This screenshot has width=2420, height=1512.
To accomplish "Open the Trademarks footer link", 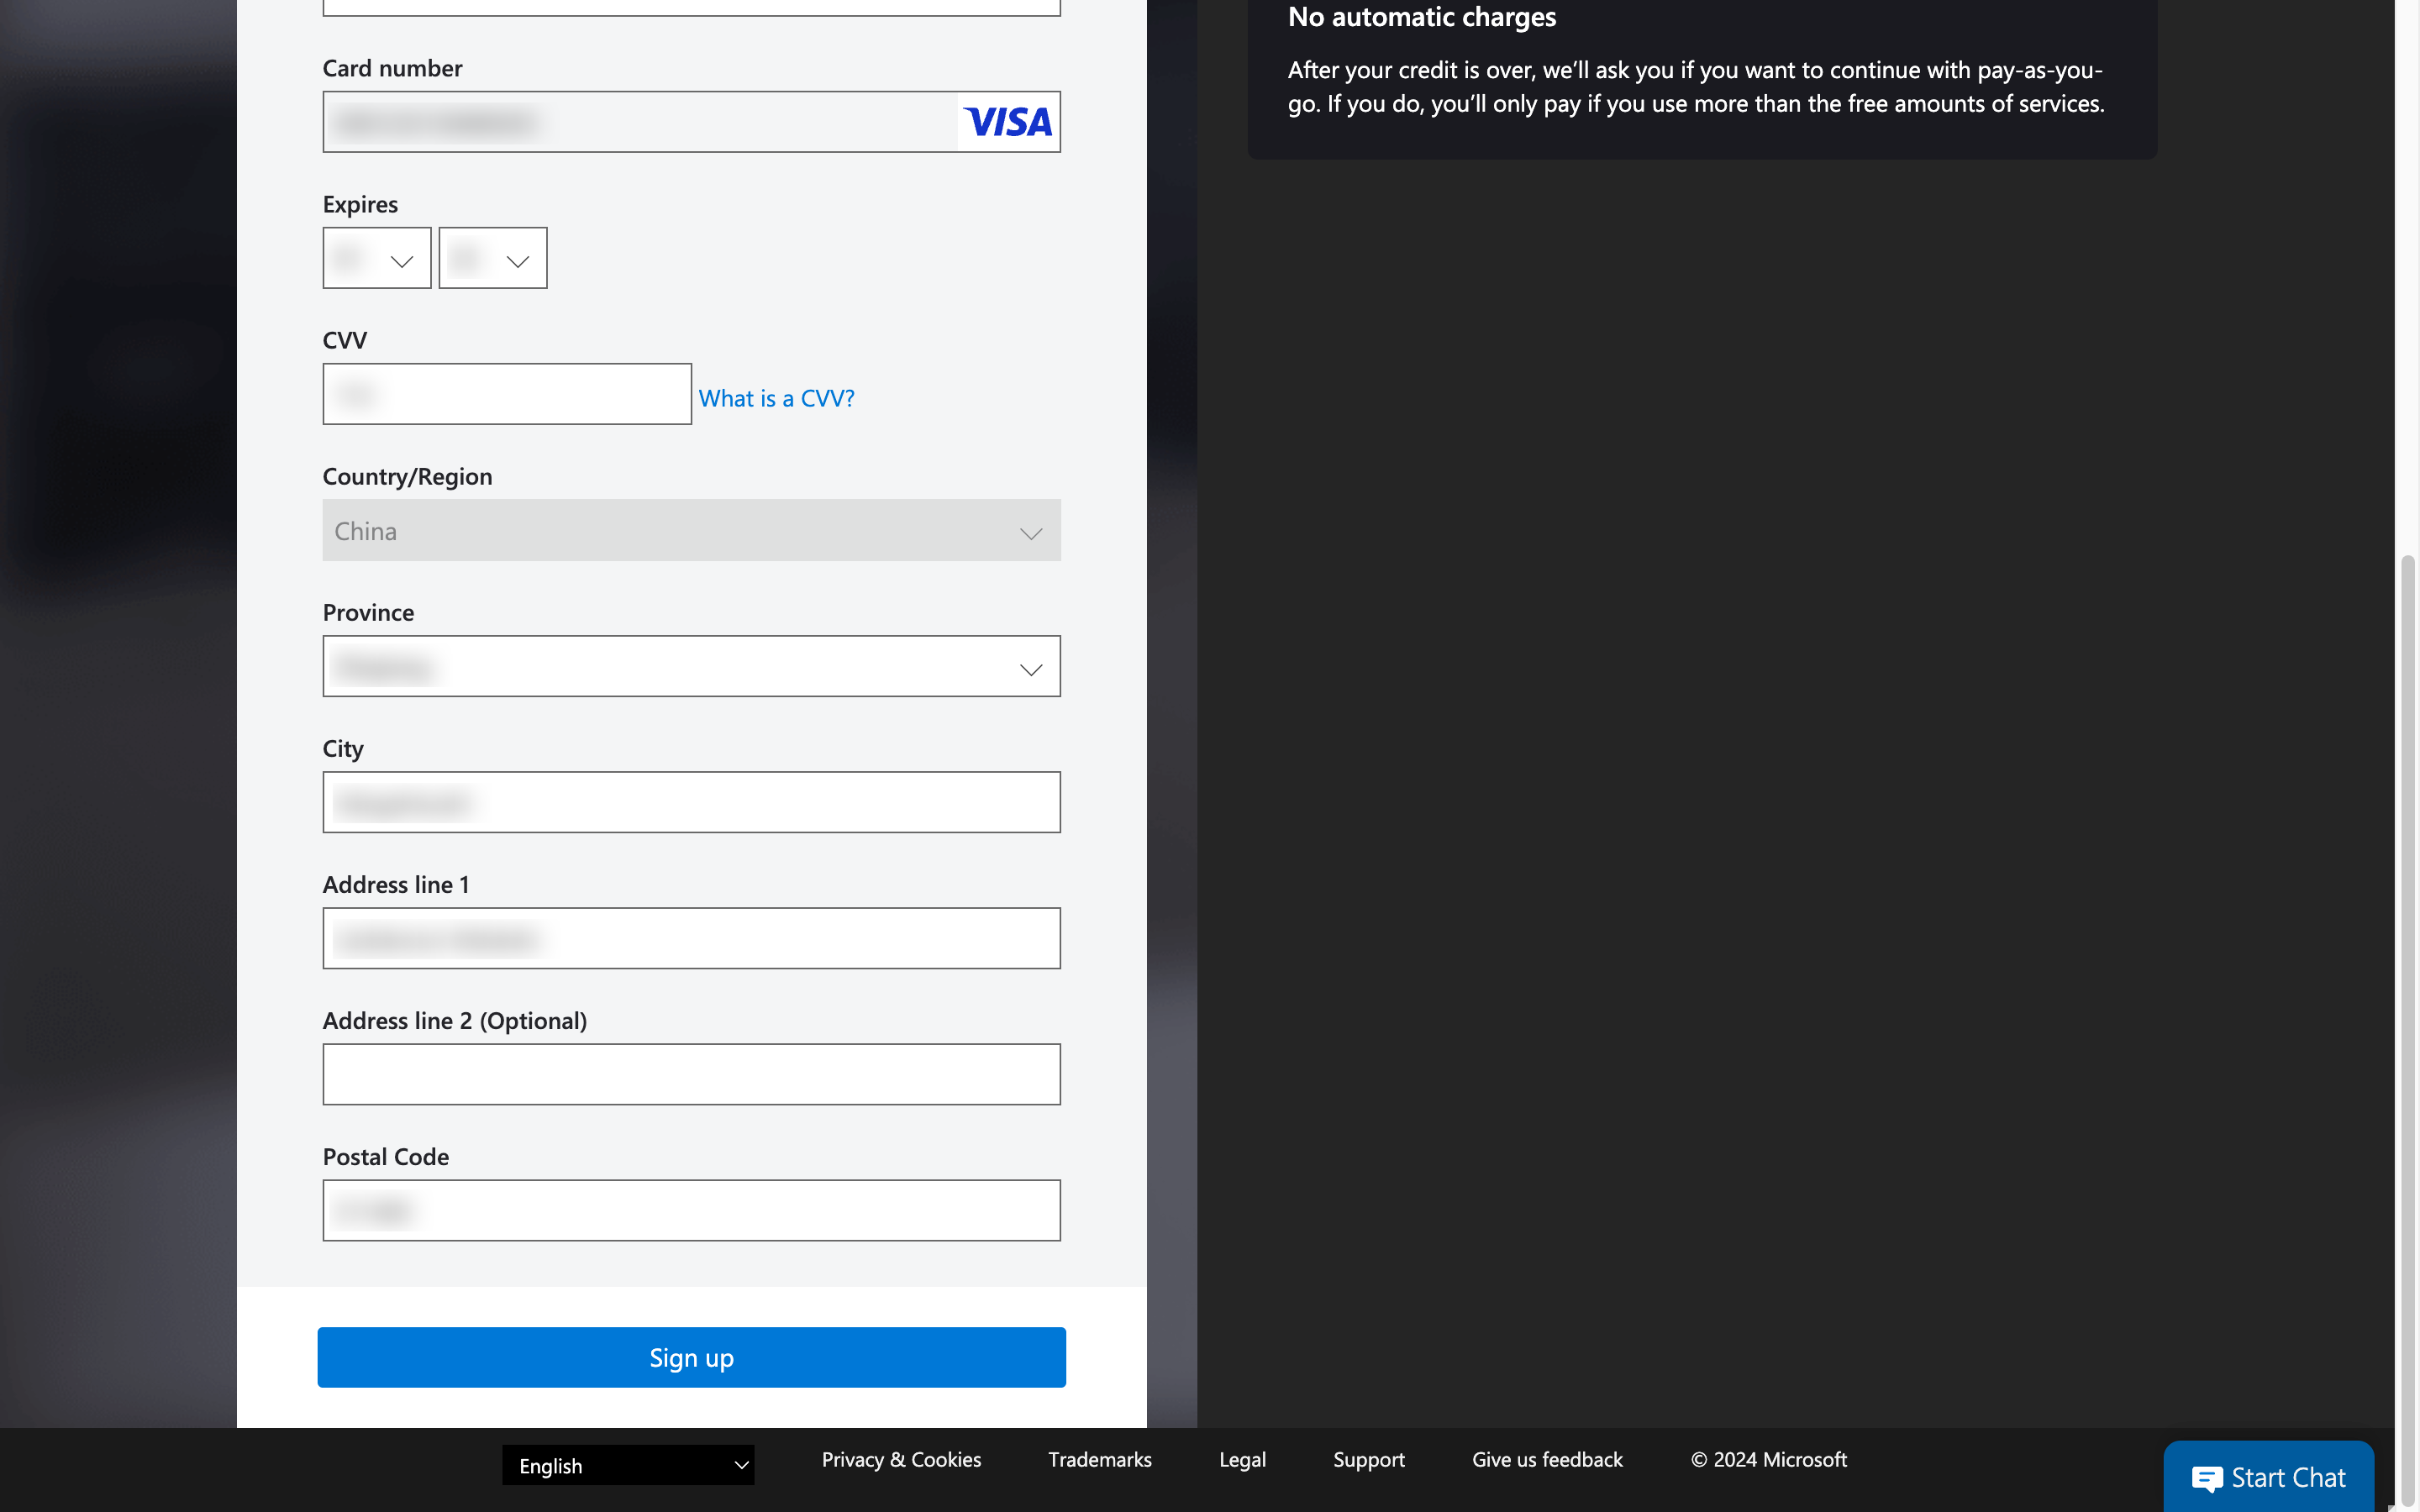I will tap(1099, 1459).
